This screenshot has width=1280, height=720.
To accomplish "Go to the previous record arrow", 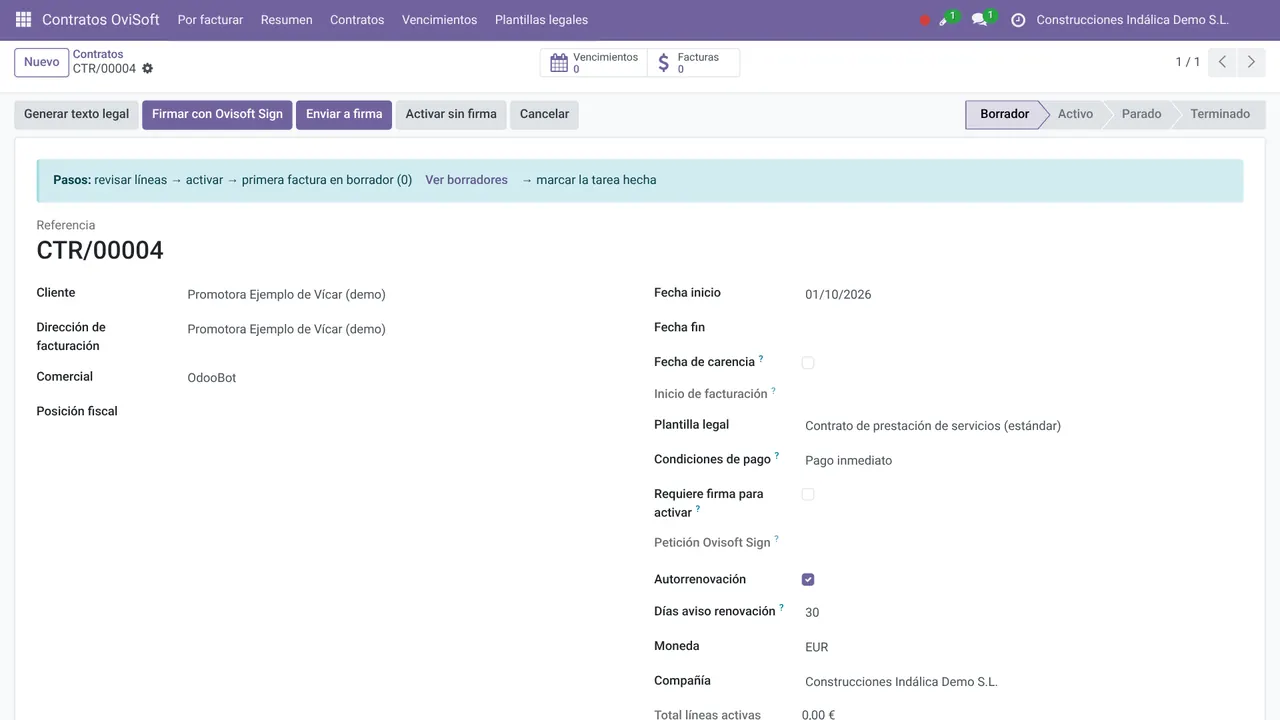I will (1222, 62).
